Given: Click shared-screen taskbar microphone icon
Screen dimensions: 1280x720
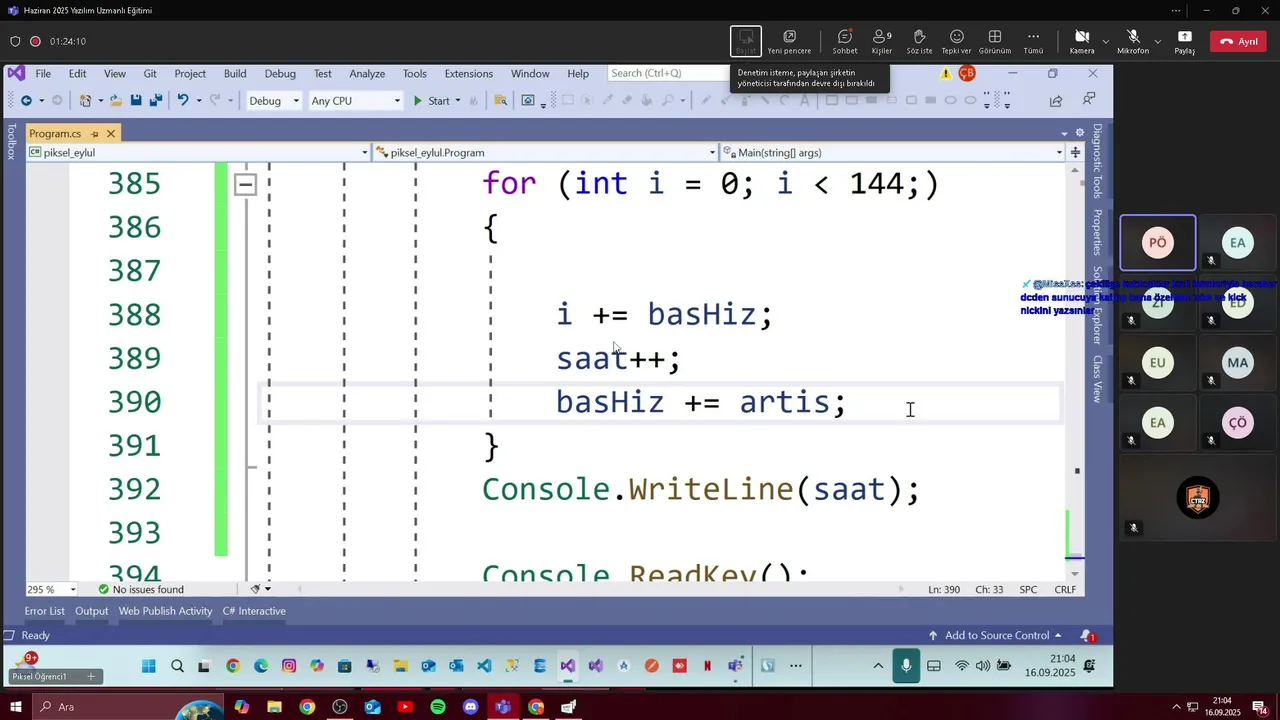Looking at the screenshot, I should [906, 665].
